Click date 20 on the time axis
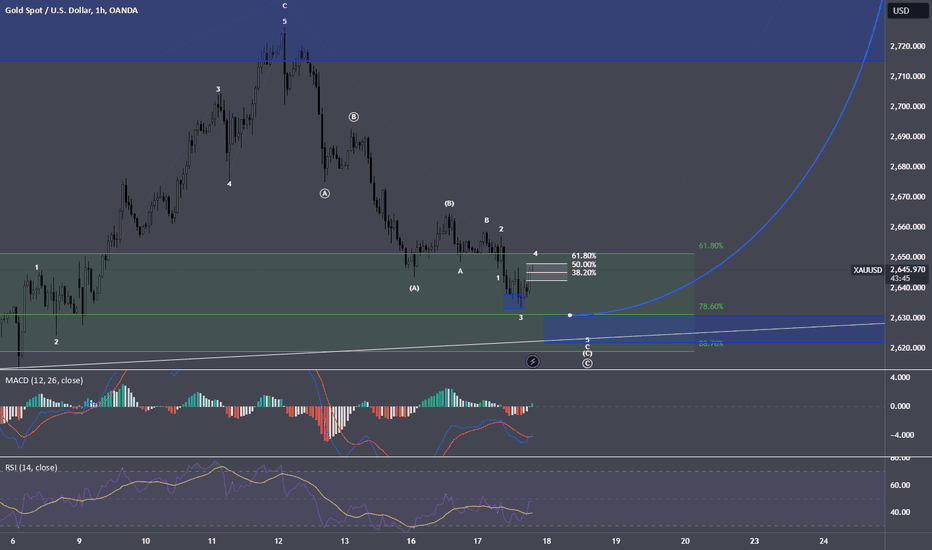 pos(685,541)
